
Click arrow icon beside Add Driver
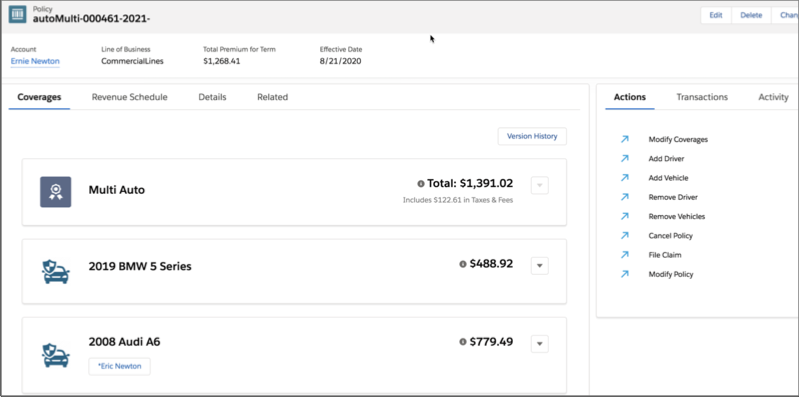[625, 158]
